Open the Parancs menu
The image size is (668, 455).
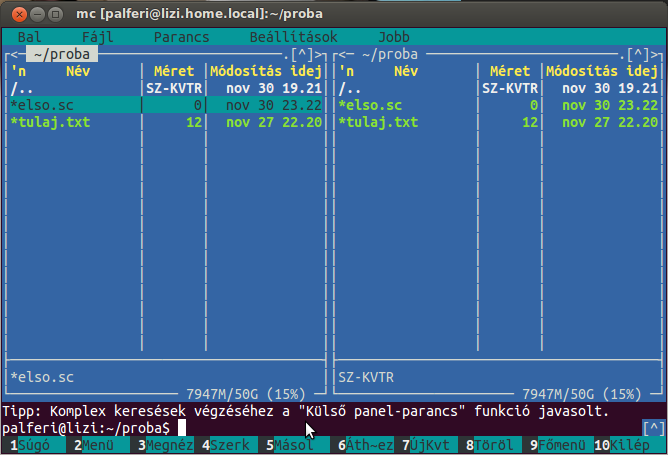click(182, 37)
